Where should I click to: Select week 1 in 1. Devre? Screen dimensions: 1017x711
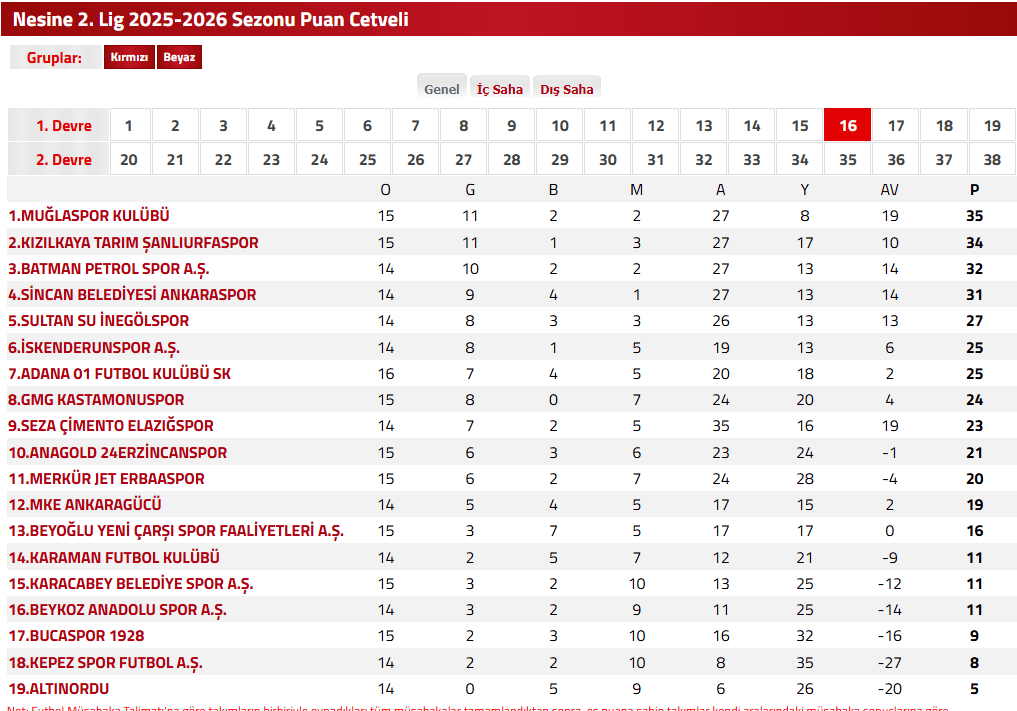128,126
